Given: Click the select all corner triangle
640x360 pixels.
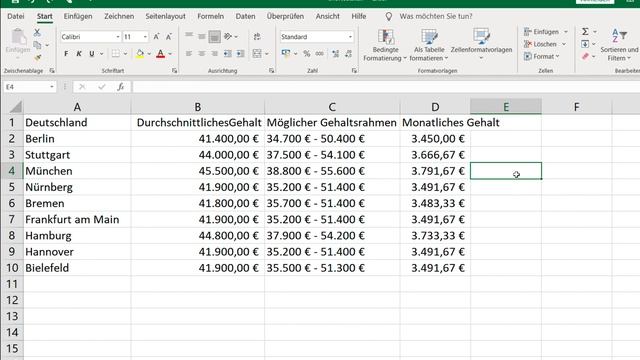Looking at the screenshot, I should [16, 107].
